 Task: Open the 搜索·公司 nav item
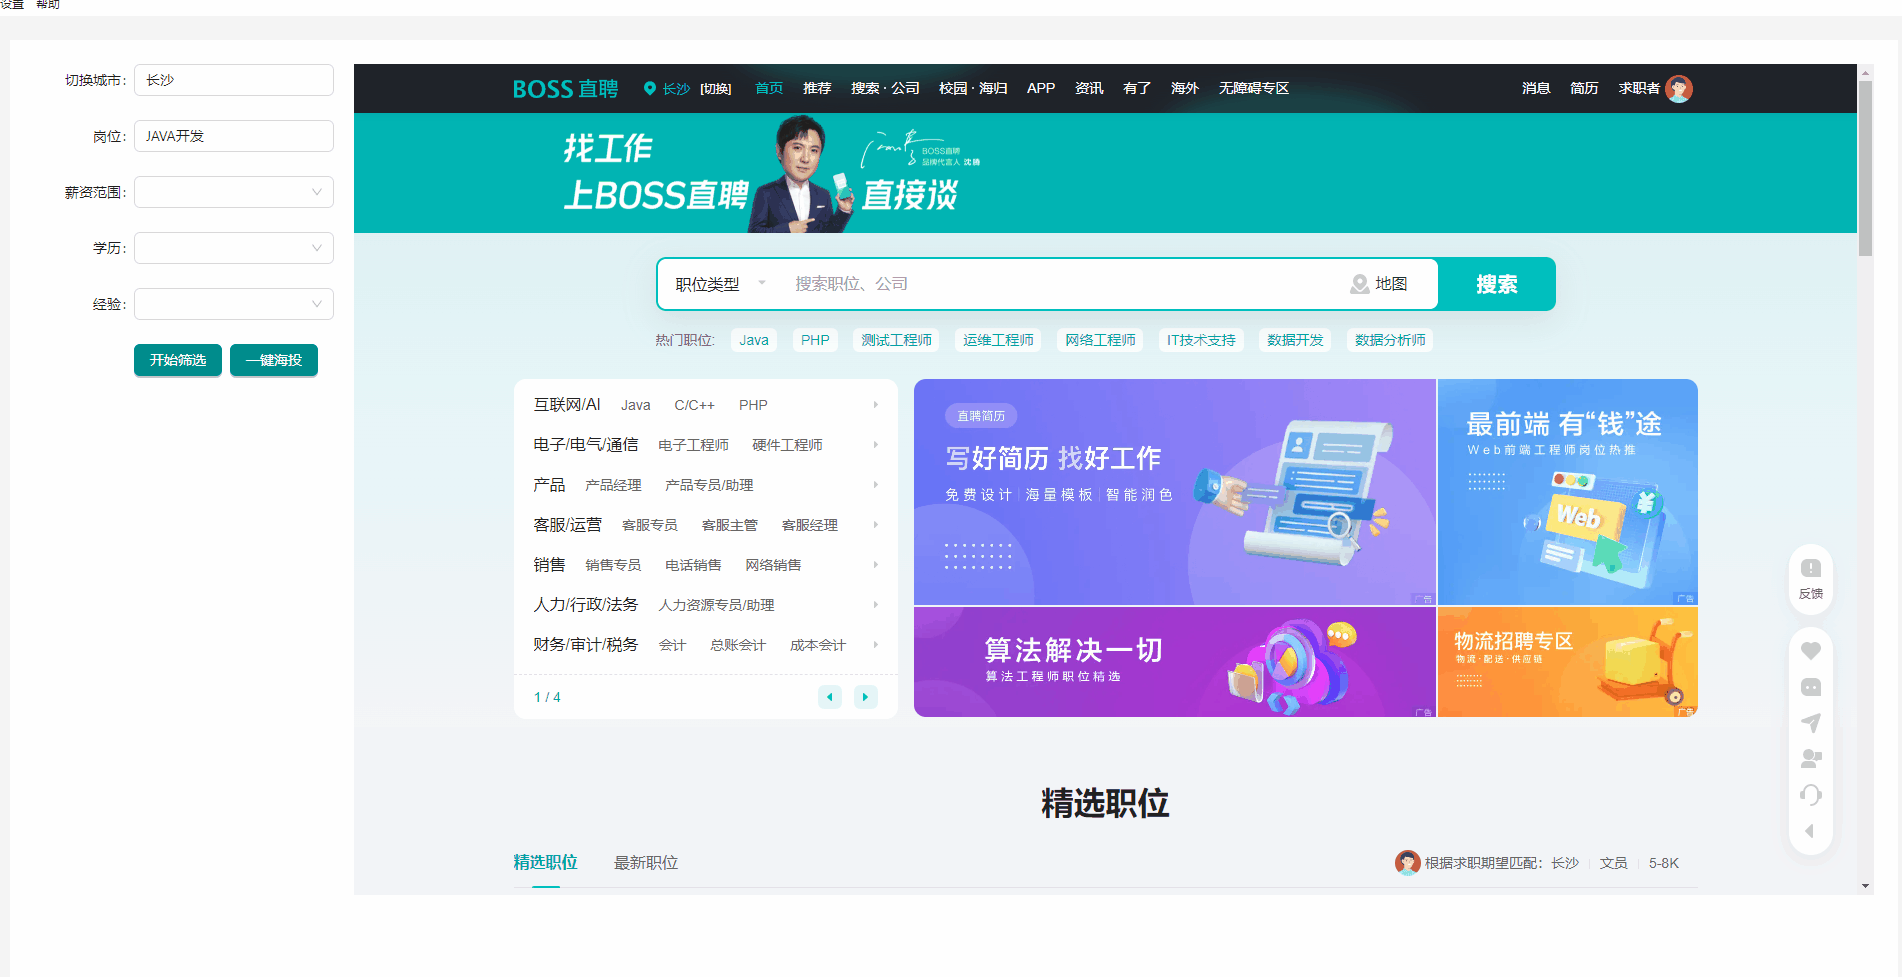coord(885,88)
